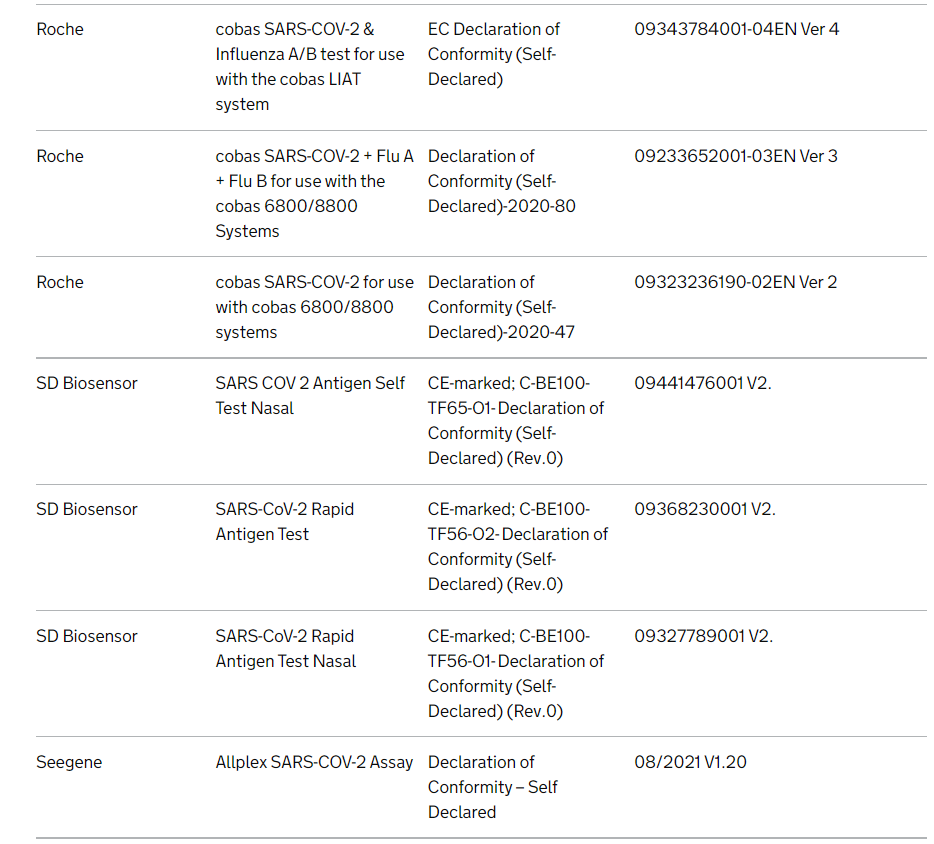Click SARS COV 2 Antigen Self Test Nasal
The image size is (934, 844).
(x=310, y=395)
